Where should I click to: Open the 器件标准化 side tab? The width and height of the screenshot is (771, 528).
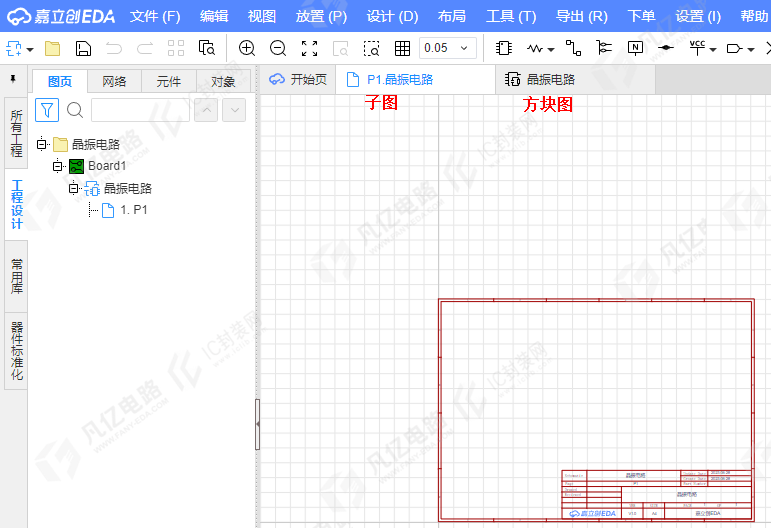pos(17,351)
